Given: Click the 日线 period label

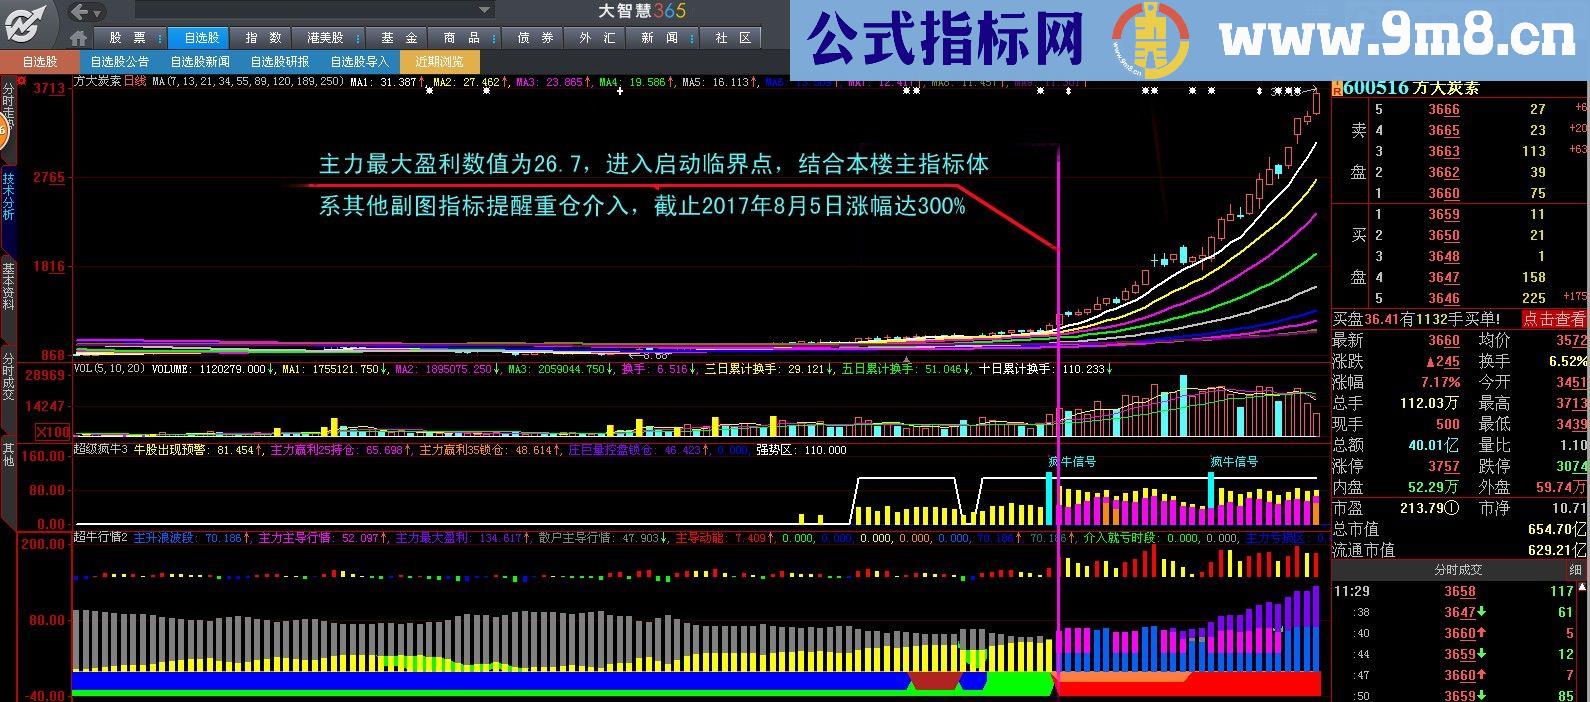Looking at the screenshot, I should (135, 81).
